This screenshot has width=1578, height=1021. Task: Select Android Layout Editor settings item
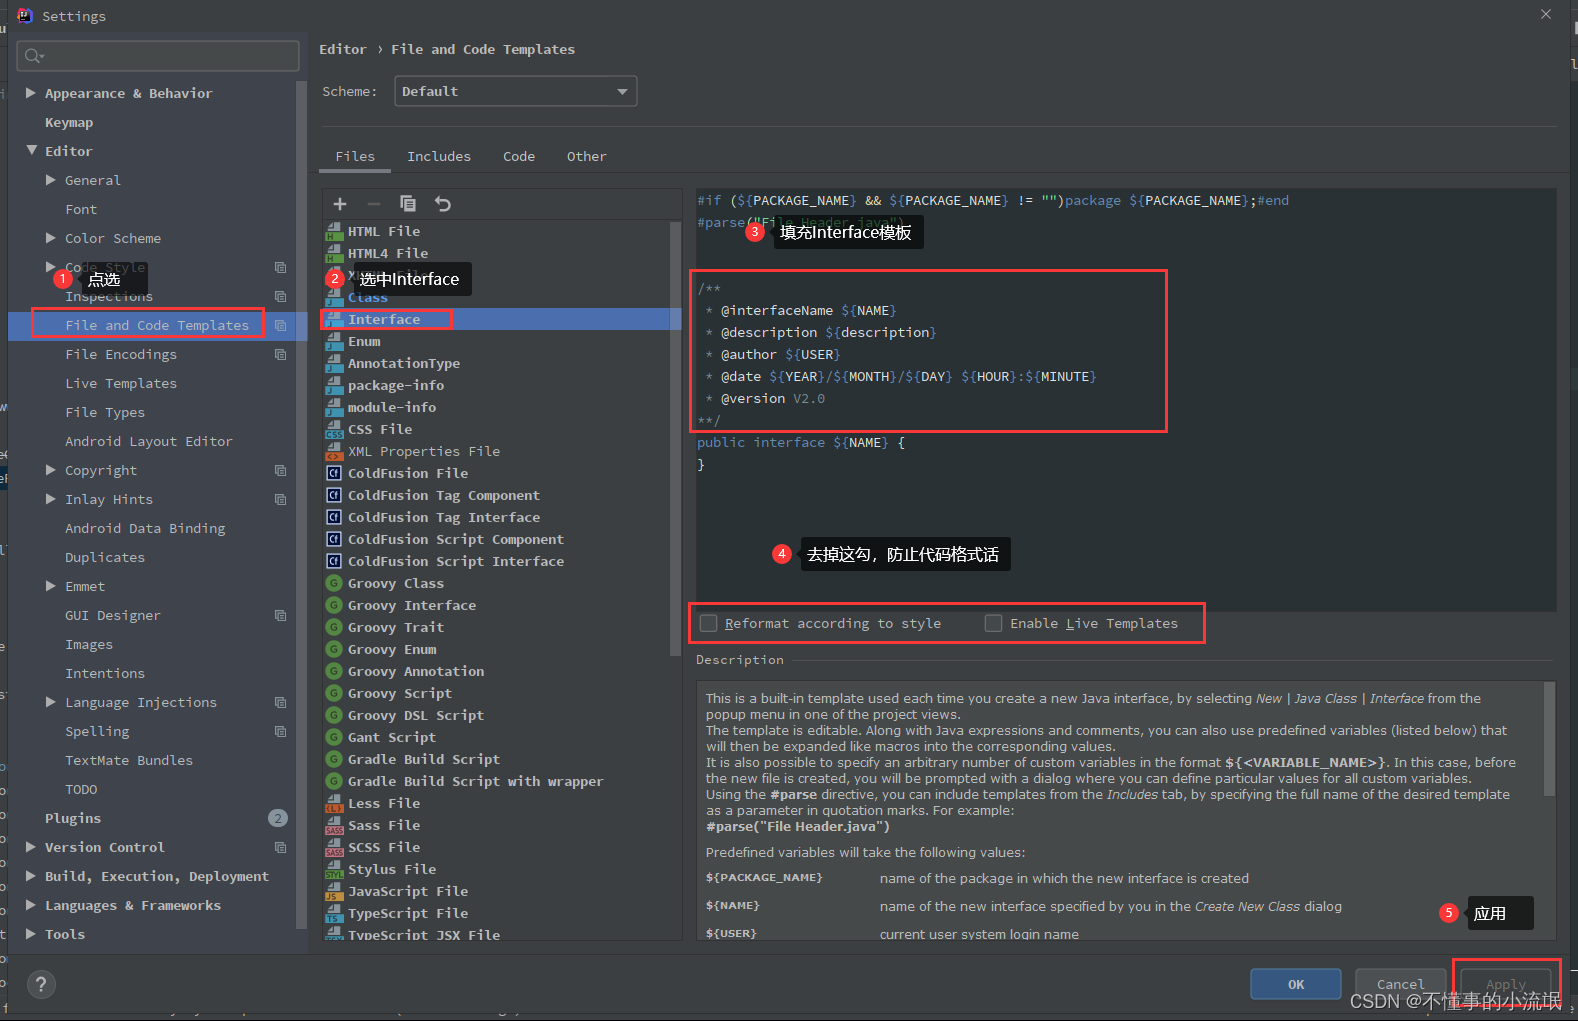coord(149,442)
